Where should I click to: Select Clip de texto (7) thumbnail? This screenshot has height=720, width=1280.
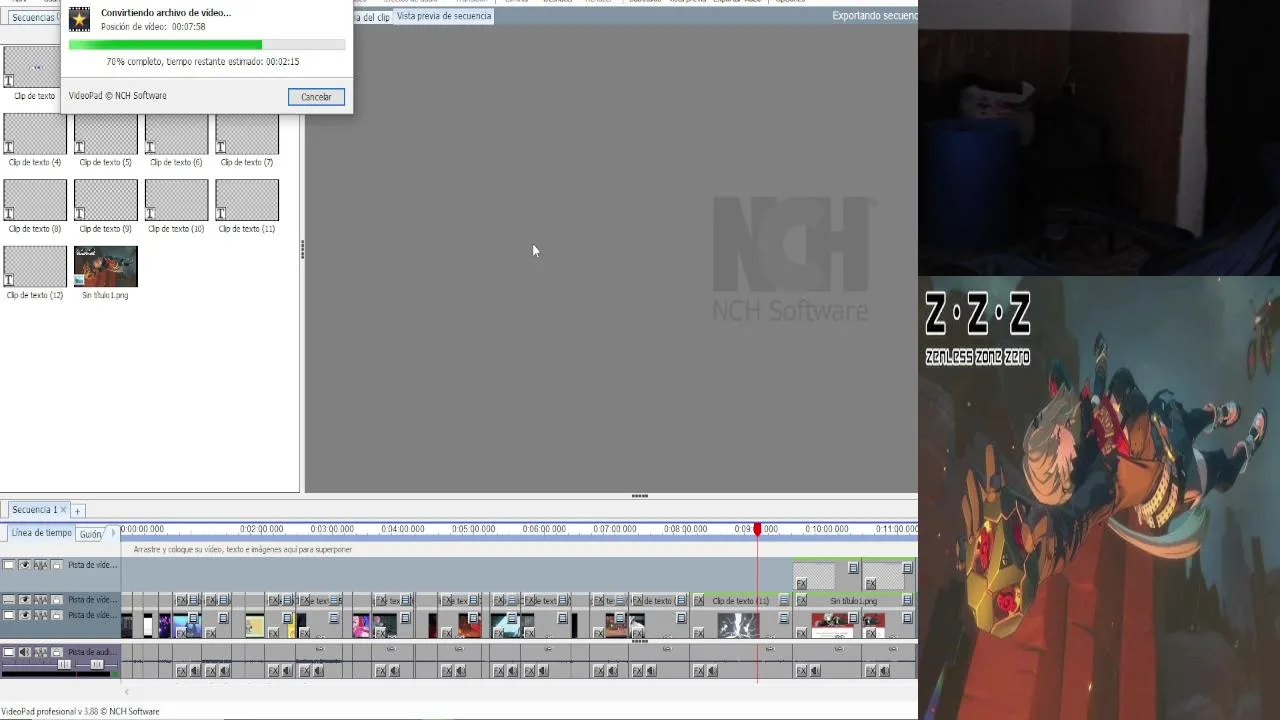[x=247, y=134]
